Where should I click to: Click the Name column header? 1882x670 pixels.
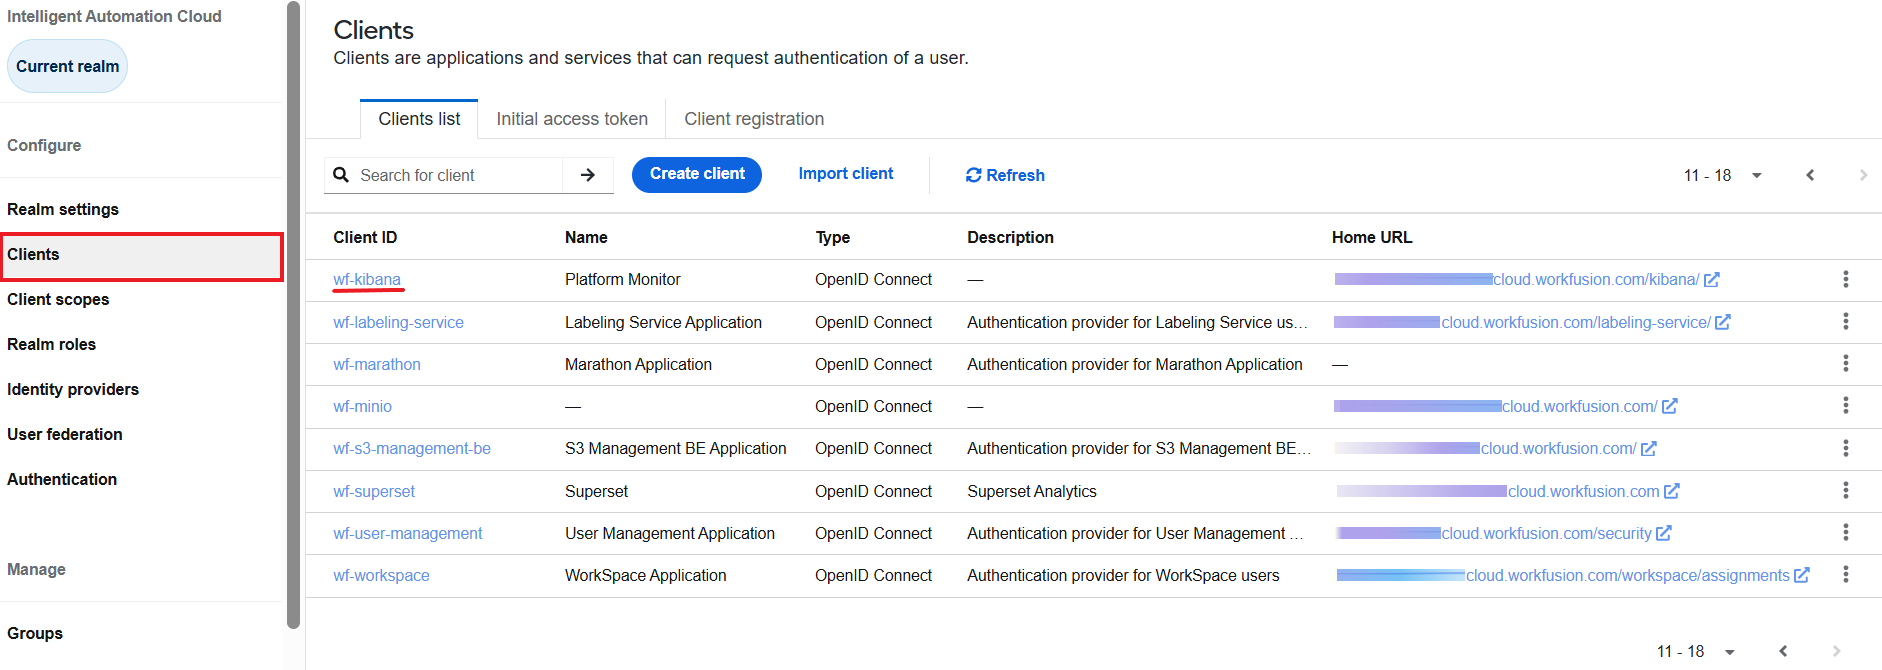tap(586, 237)
